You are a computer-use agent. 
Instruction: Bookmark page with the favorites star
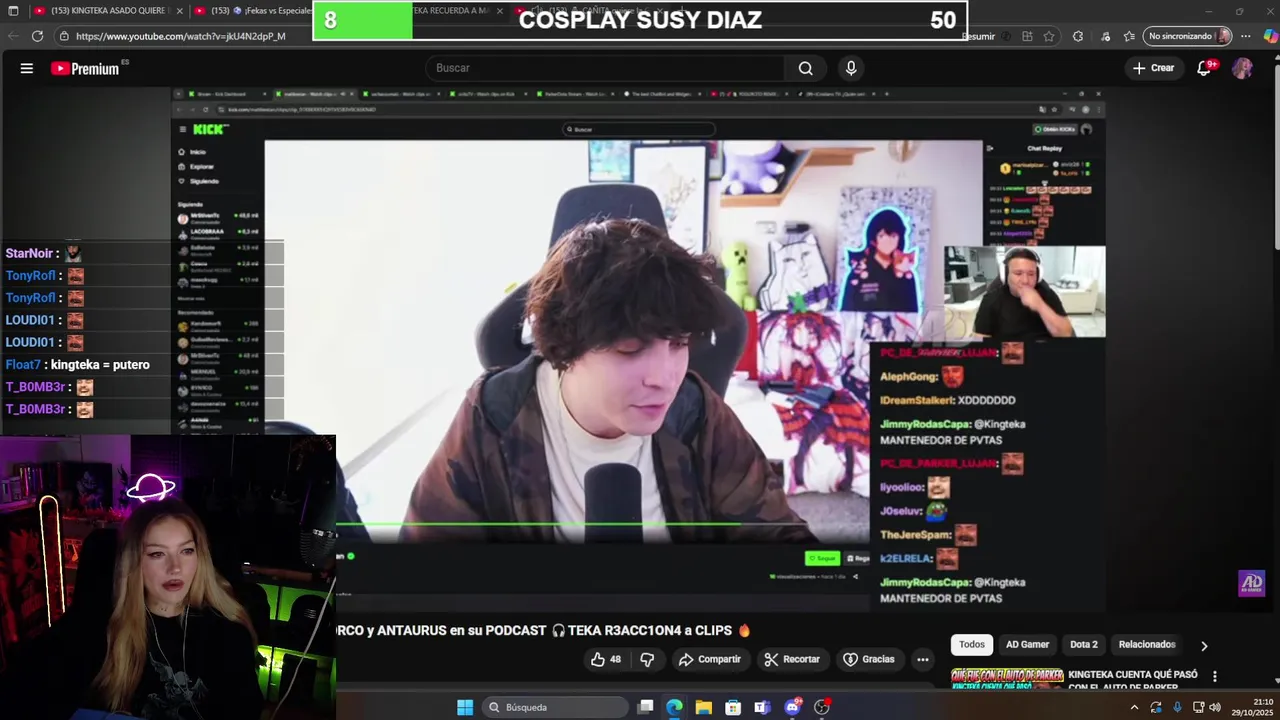tap(1049, 36)
